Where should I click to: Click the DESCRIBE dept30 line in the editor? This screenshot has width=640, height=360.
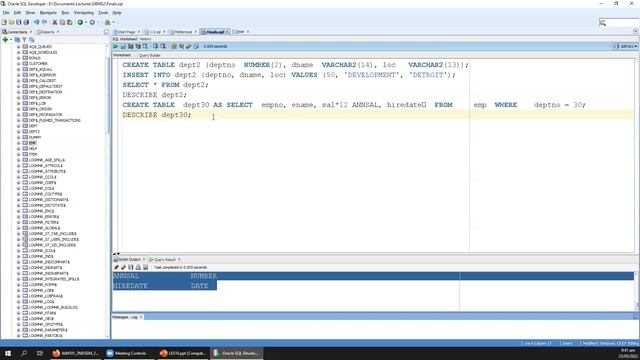pos(157,115)
